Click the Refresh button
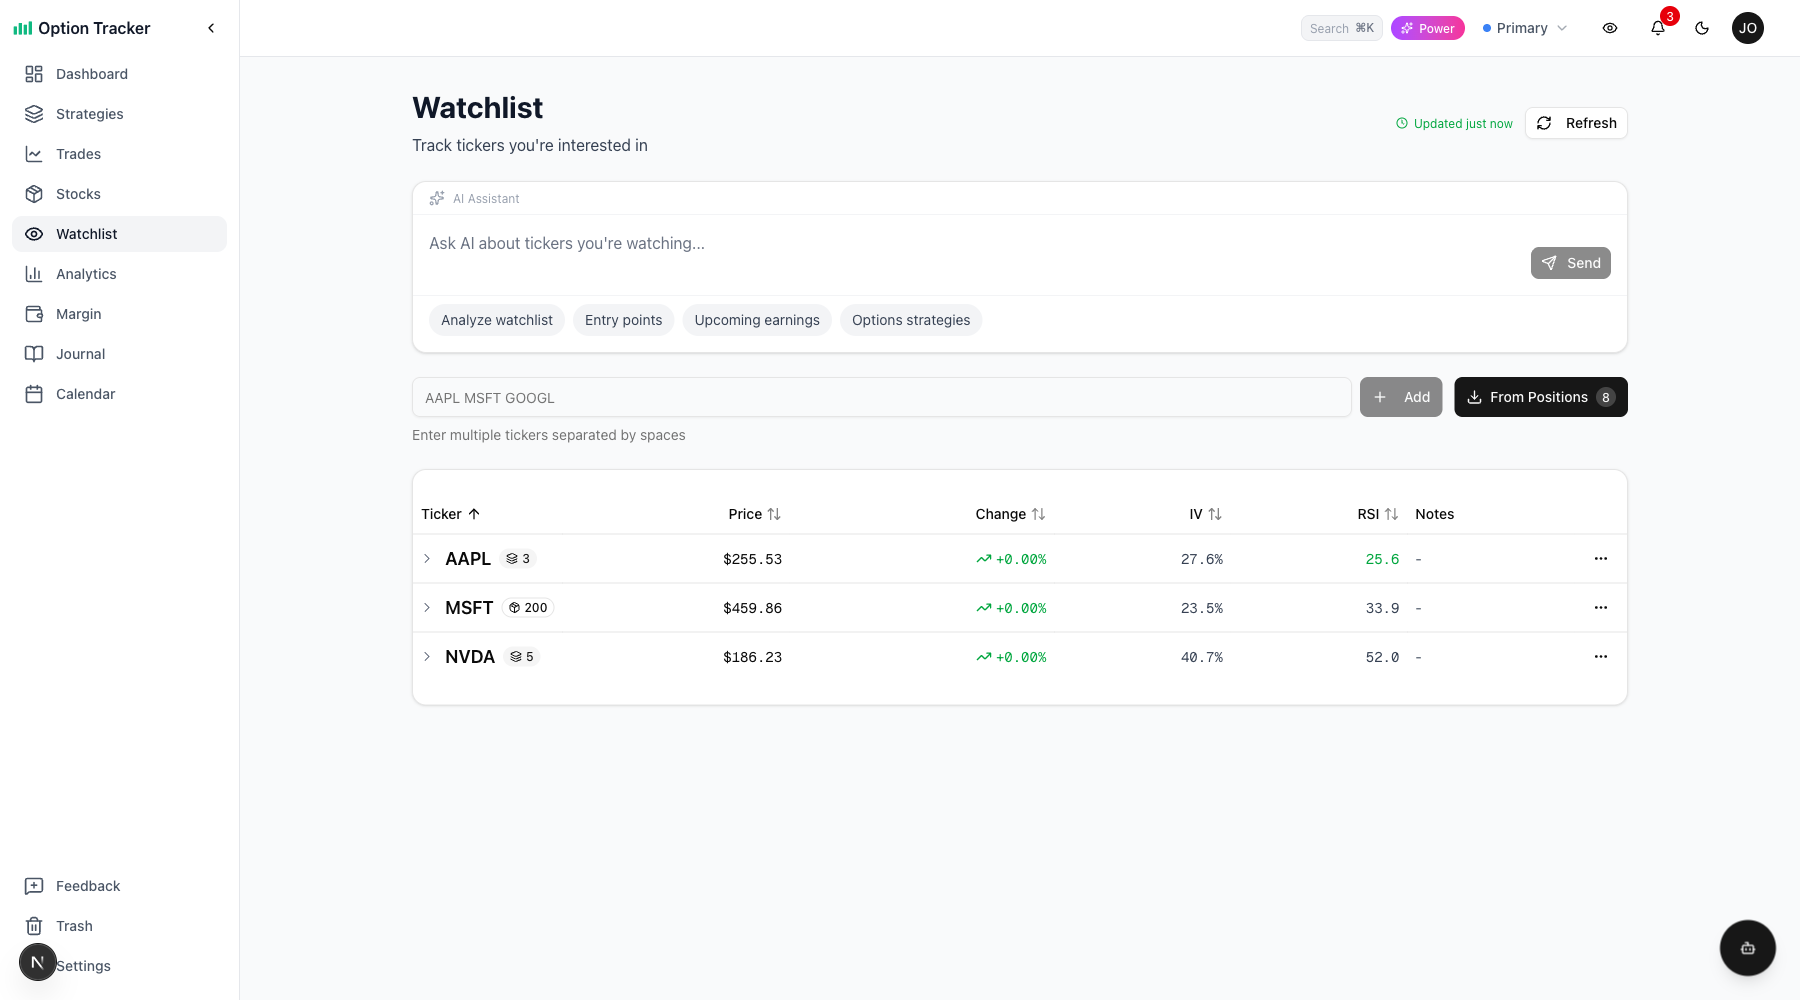This screenshot has width=1800, height=1000. click(1576, 123)
